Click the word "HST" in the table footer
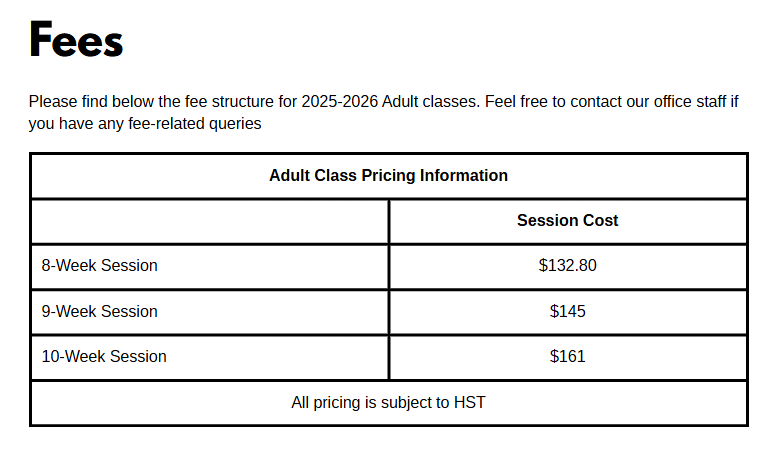This screenshot has height=462, width=771. click(470, 403)
